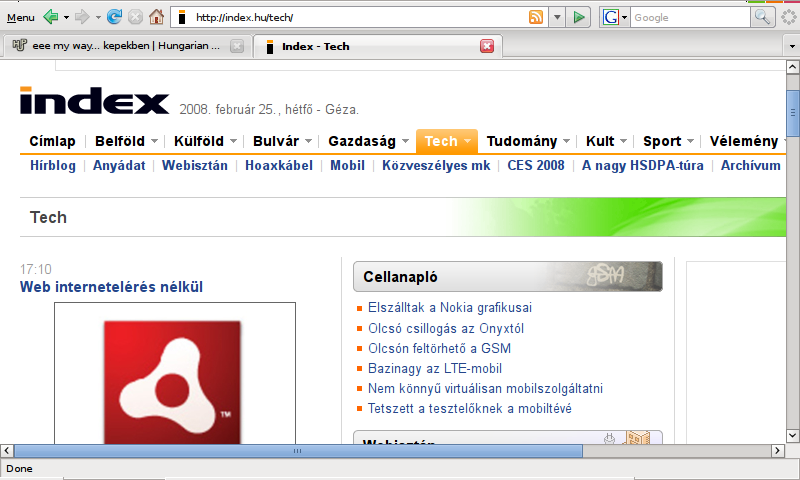Open the Sport section
Image resolution: width=800 pixels, height=480 pixels.
662,141
